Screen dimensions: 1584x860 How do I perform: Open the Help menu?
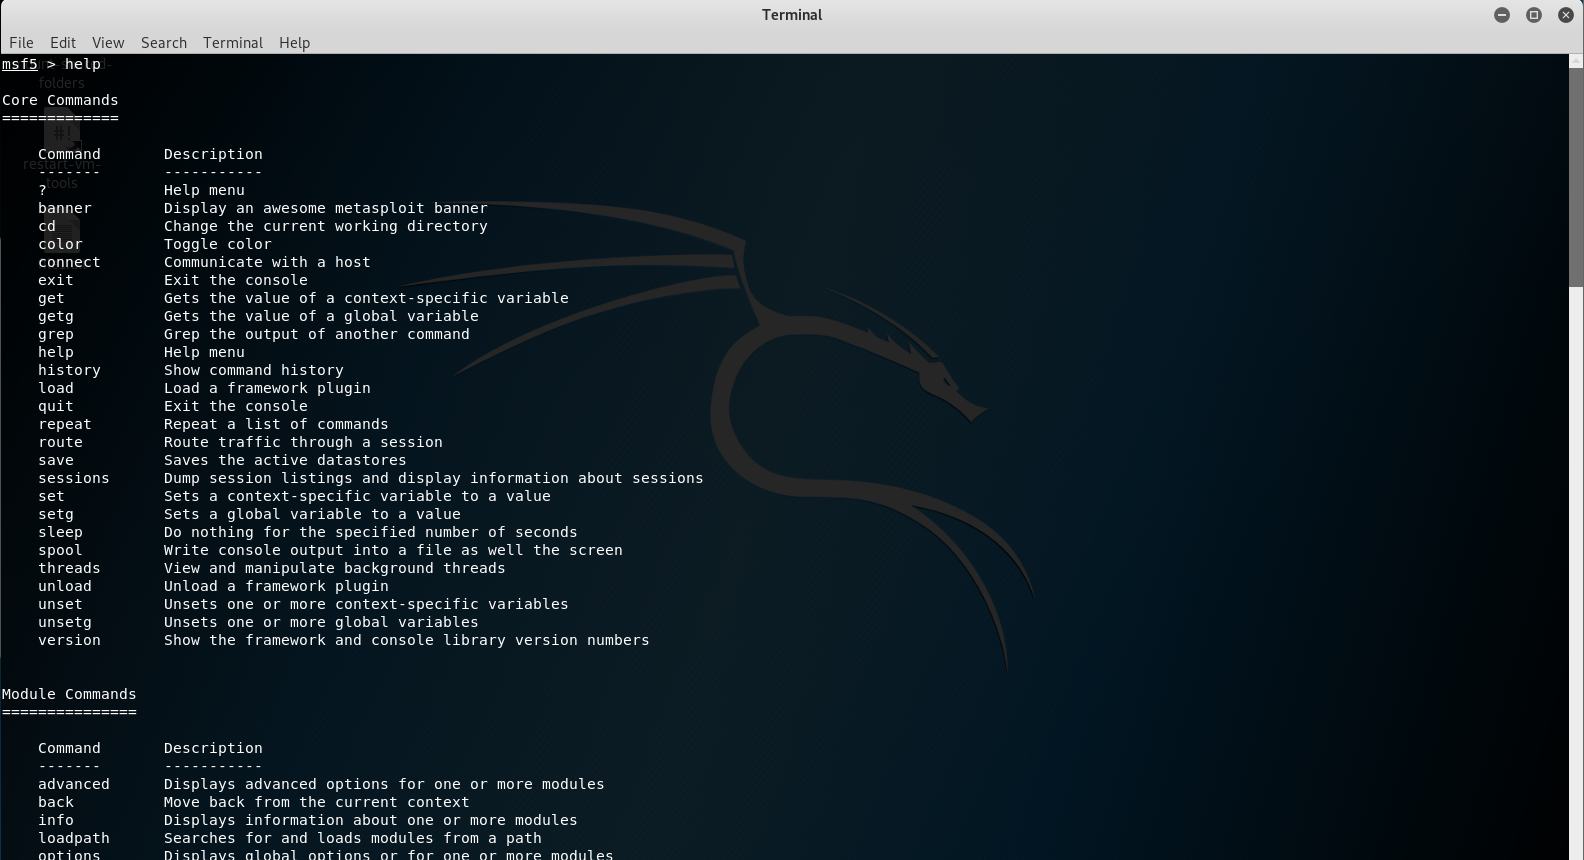click(294, 42)
